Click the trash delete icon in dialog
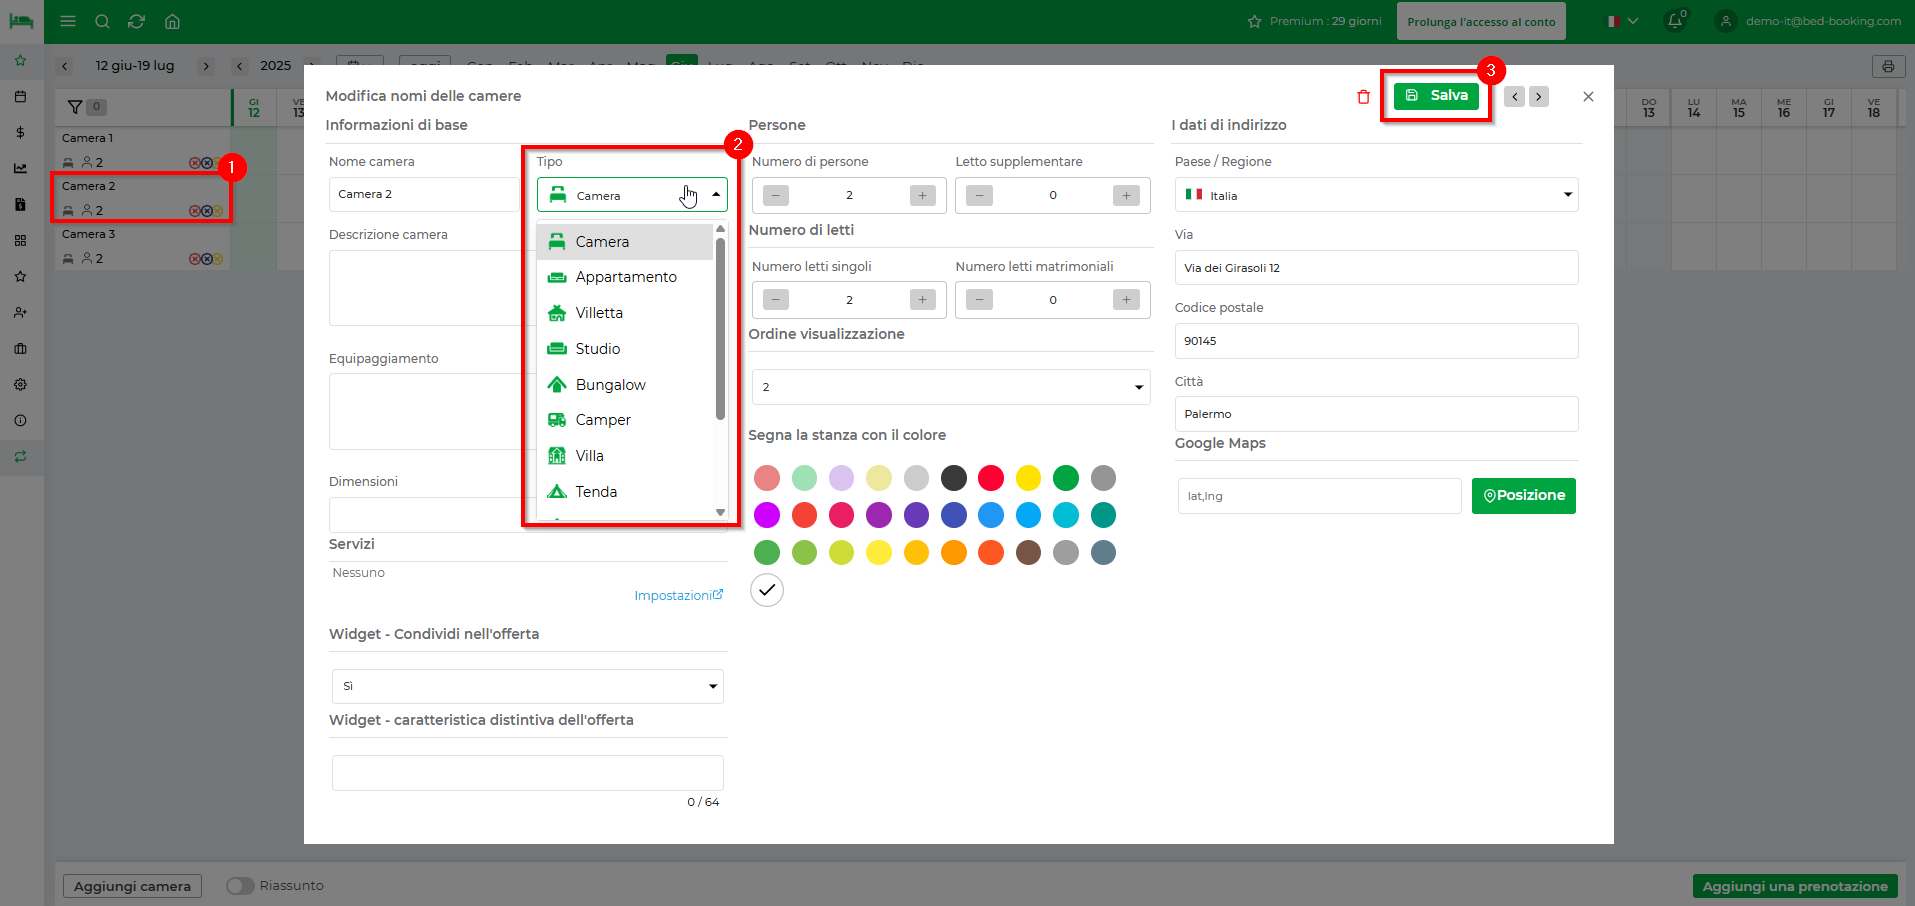The image size is (1915, 906). tap(1363, 97)
